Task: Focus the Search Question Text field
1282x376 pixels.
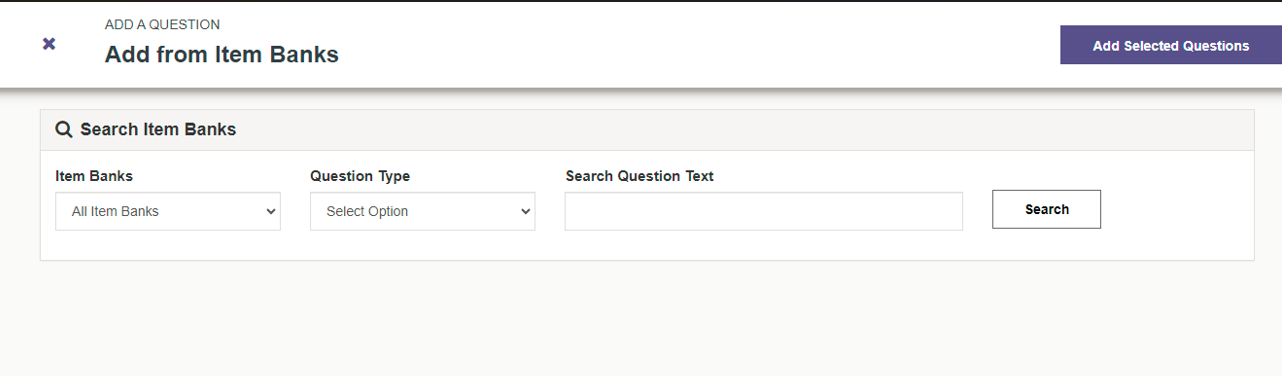Action: (x=764, y=211)
